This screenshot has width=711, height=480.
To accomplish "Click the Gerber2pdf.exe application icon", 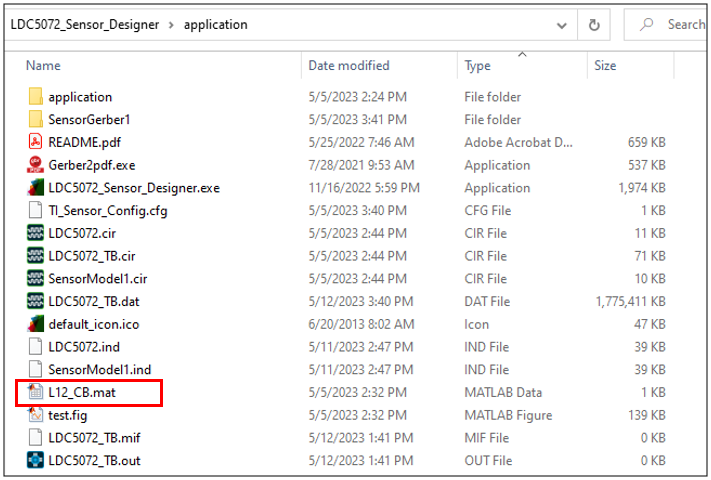I will pos(36,165).
